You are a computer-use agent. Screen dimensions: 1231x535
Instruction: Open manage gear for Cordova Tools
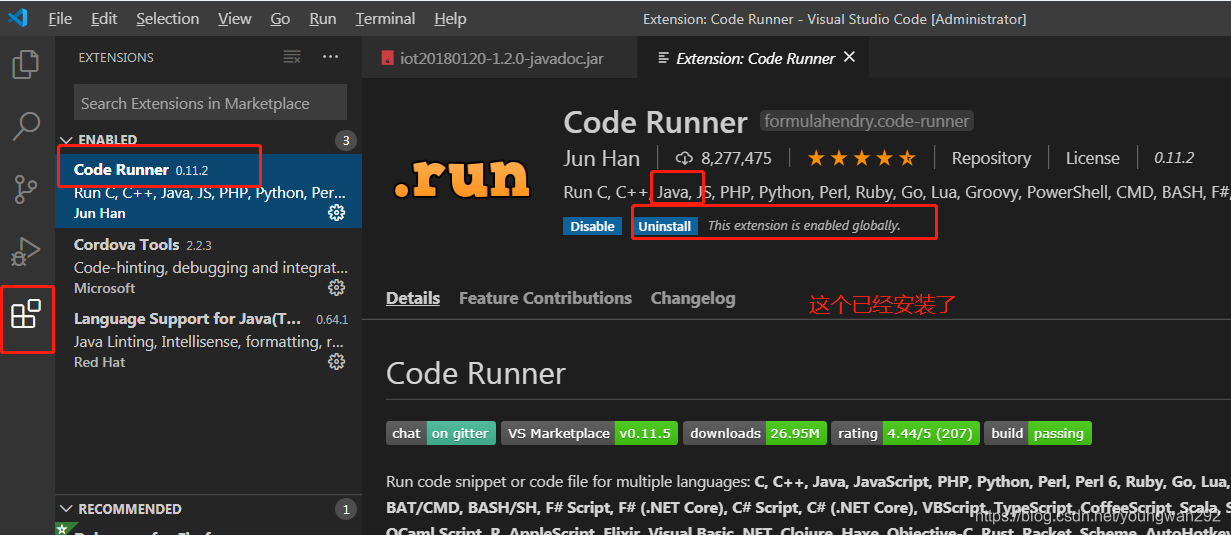point(337,288)
